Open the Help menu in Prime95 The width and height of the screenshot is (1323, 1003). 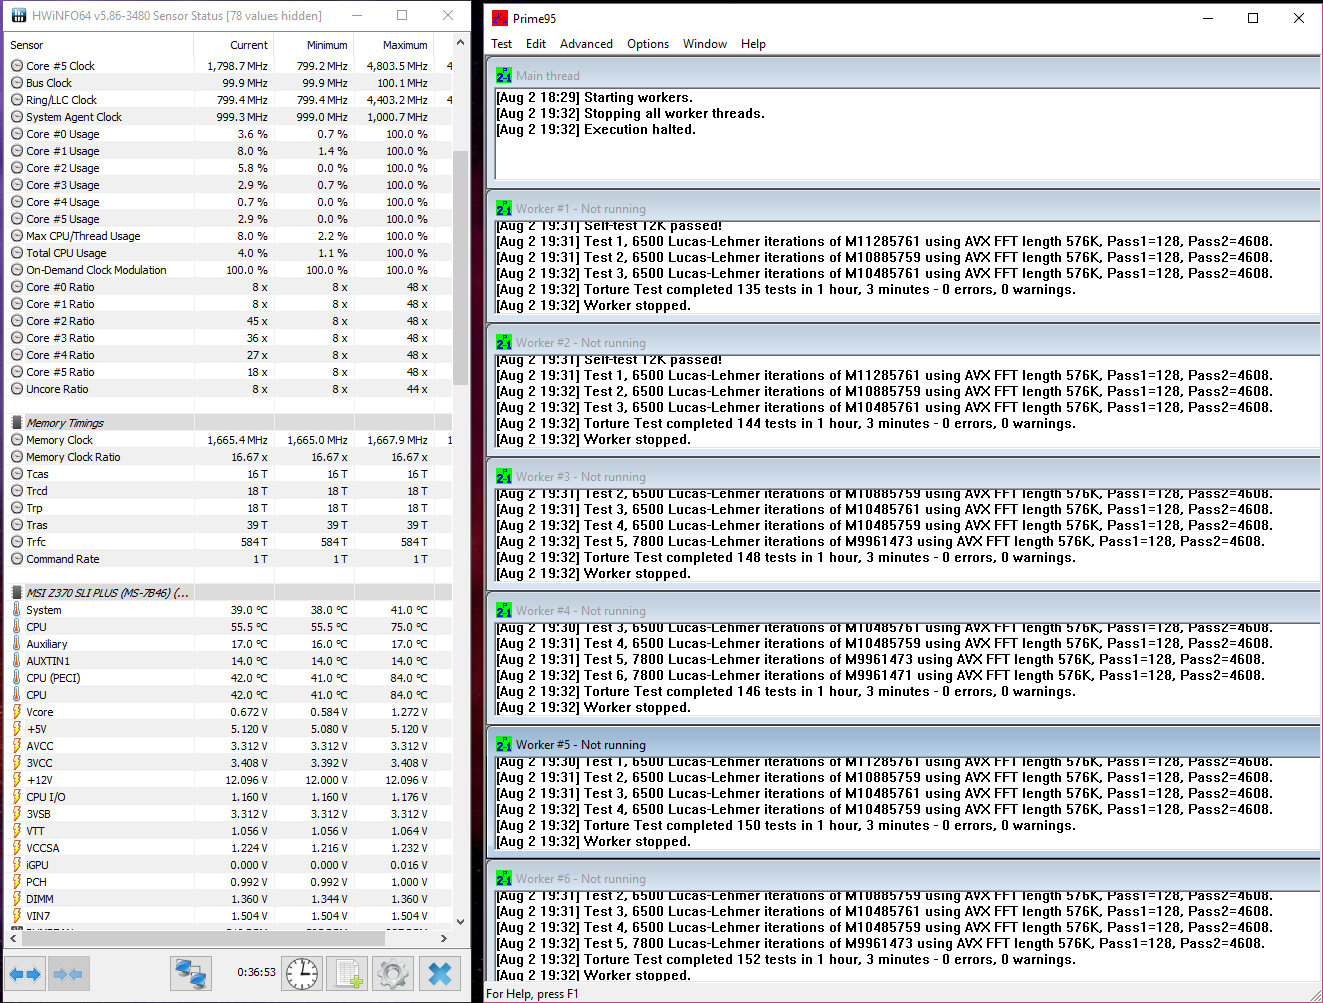coord(753,44)
